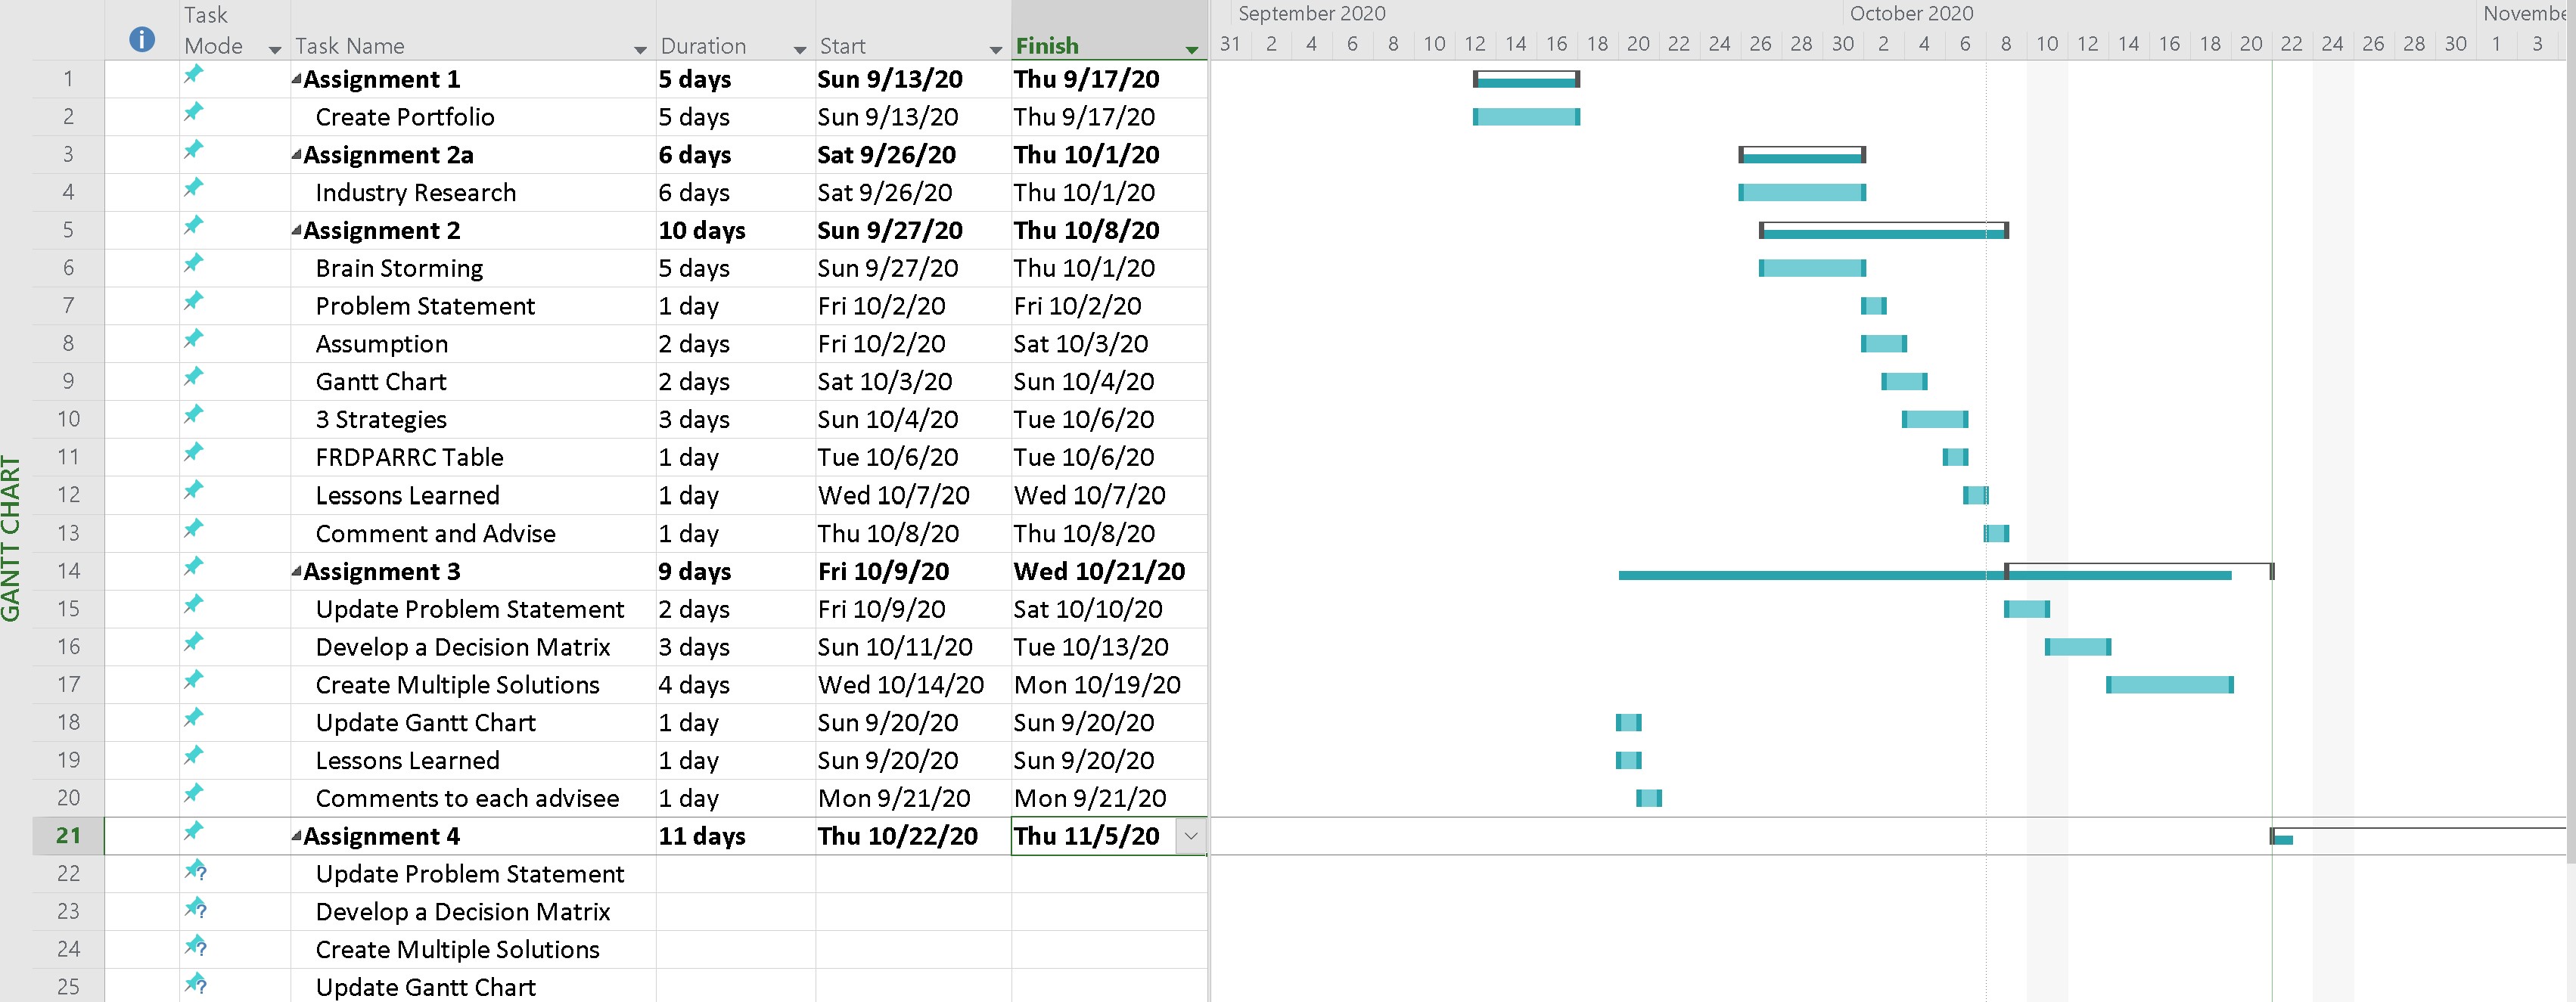The width and height of the screenshot is (2576, 1002).
Task: Select row 21 by its row header
Action: [x=68, y=836]
